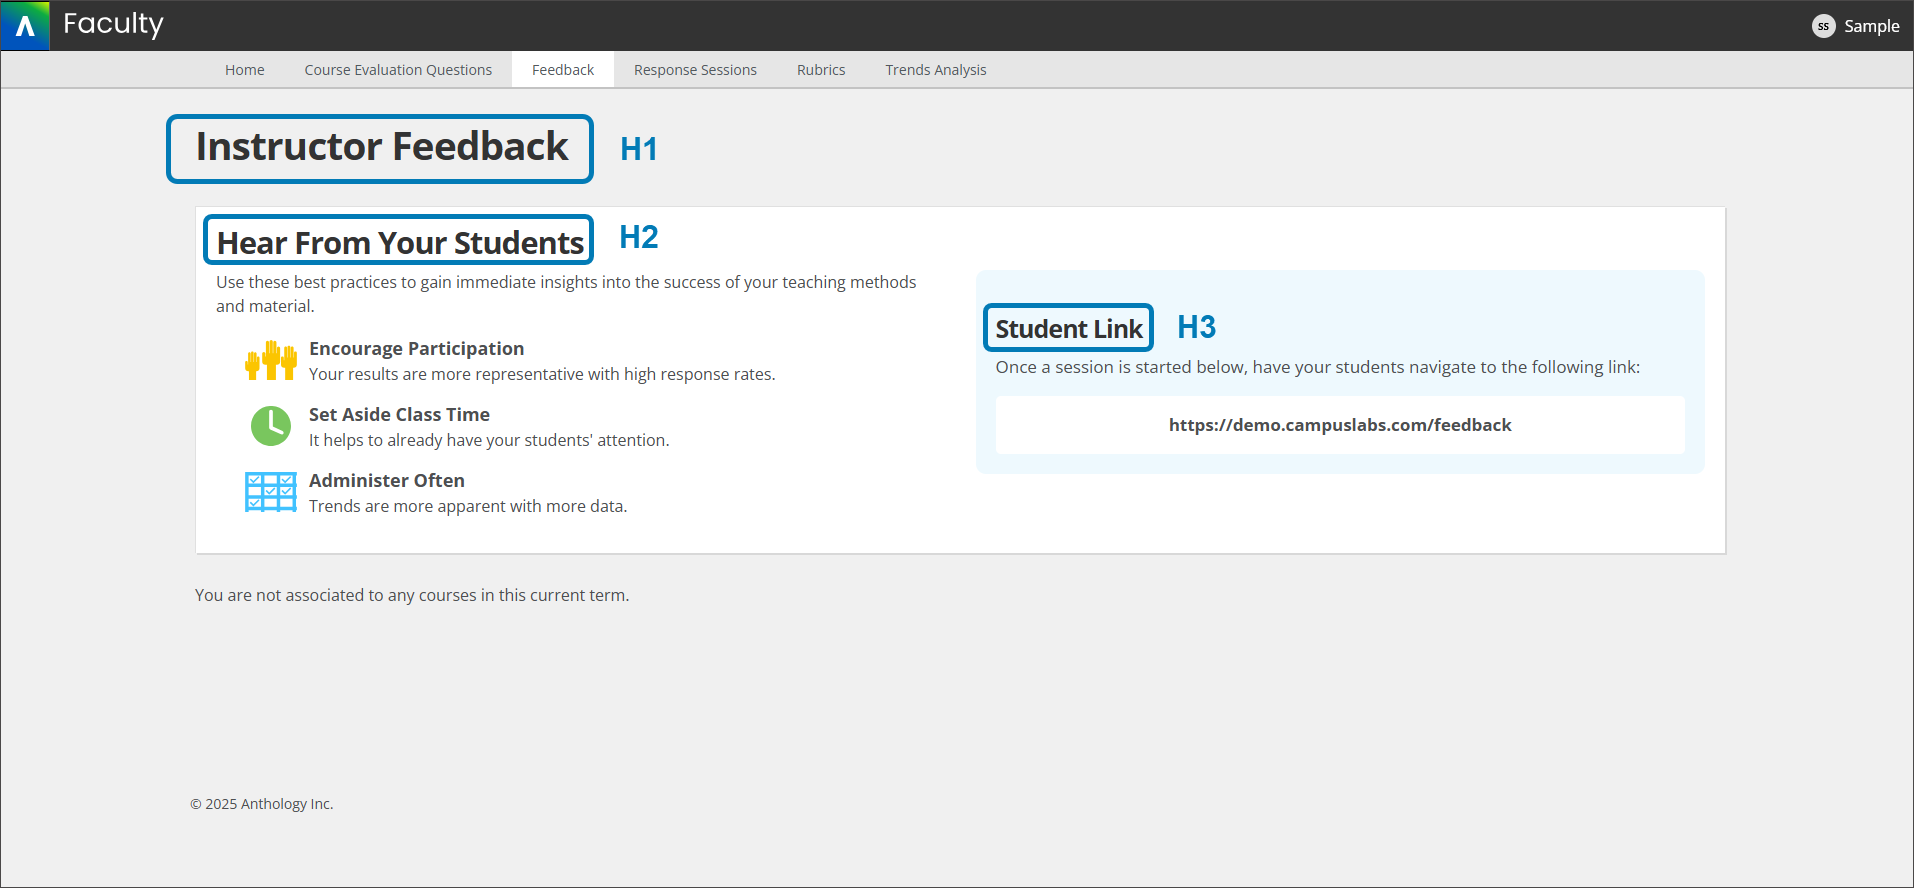This screenshot has width=1914, height=888.
Task: Click the Student Link heading
Action: click(x=1069, y=329)
